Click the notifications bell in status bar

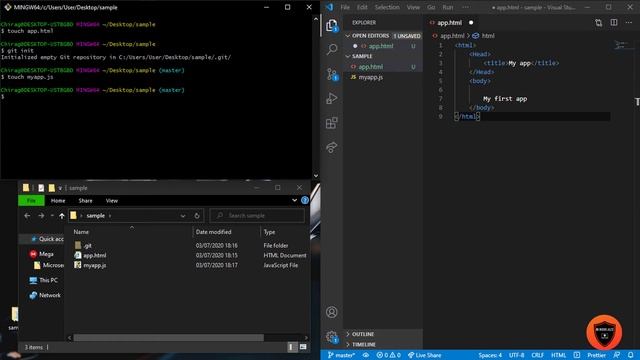(x=631, y=355)
